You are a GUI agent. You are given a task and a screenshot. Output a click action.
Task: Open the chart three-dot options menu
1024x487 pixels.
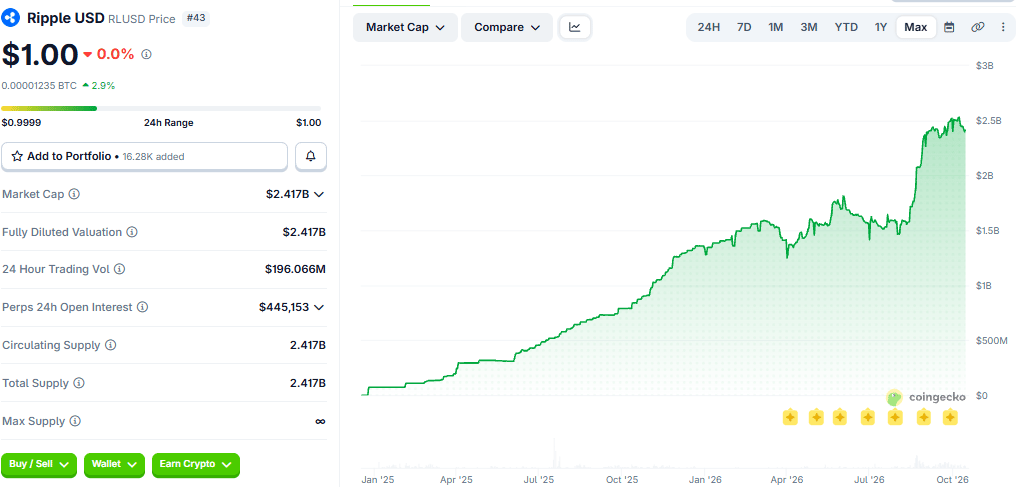click(x=1003, y=27)
